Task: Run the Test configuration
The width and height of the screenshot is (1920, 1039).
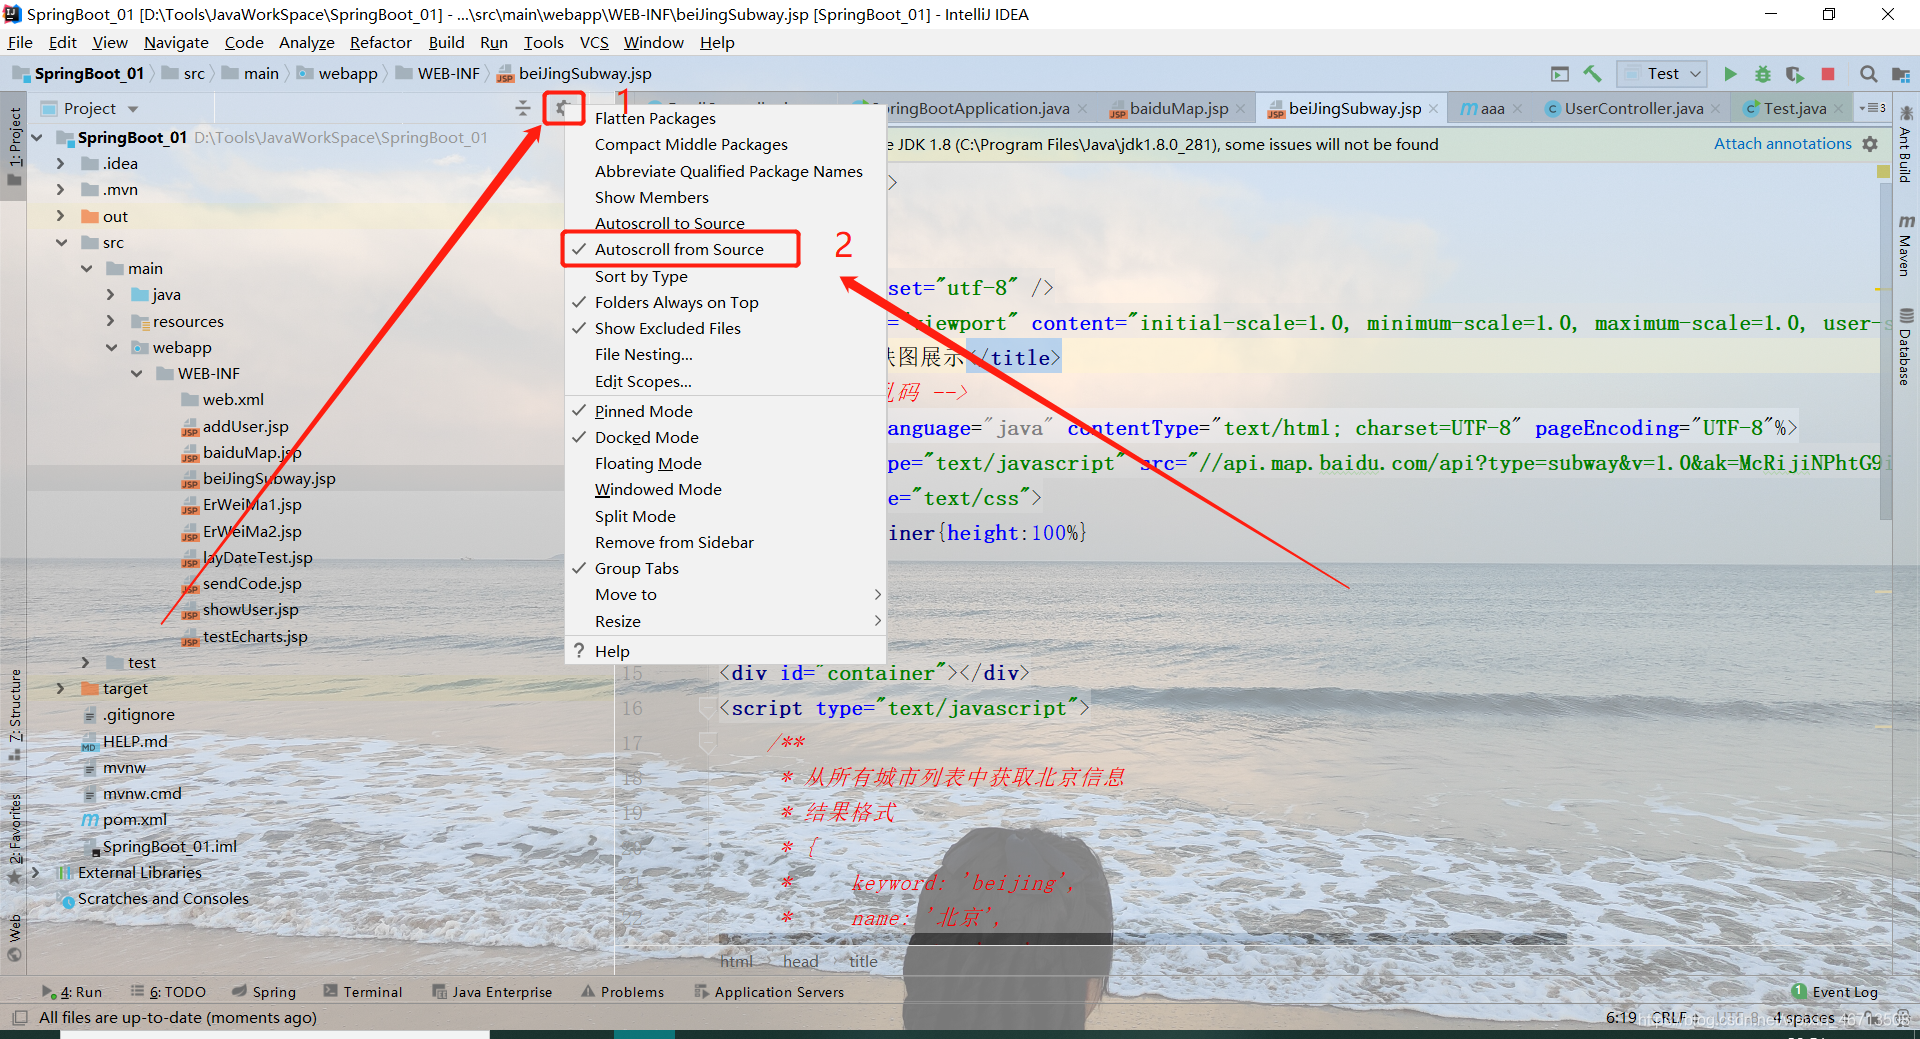Action: (1730, 74)
